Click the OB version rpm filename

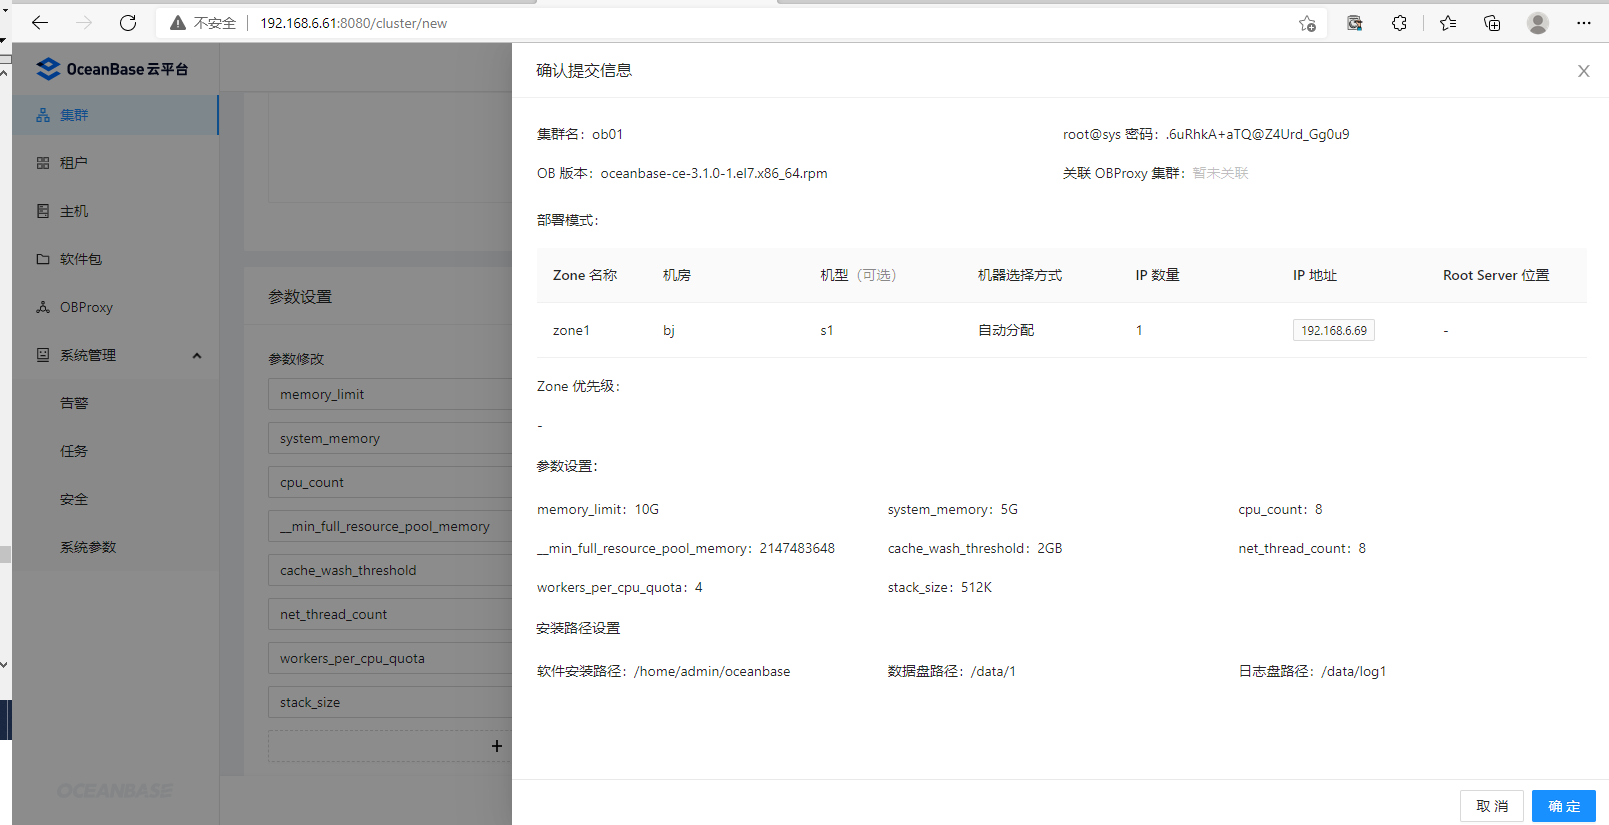714,173
